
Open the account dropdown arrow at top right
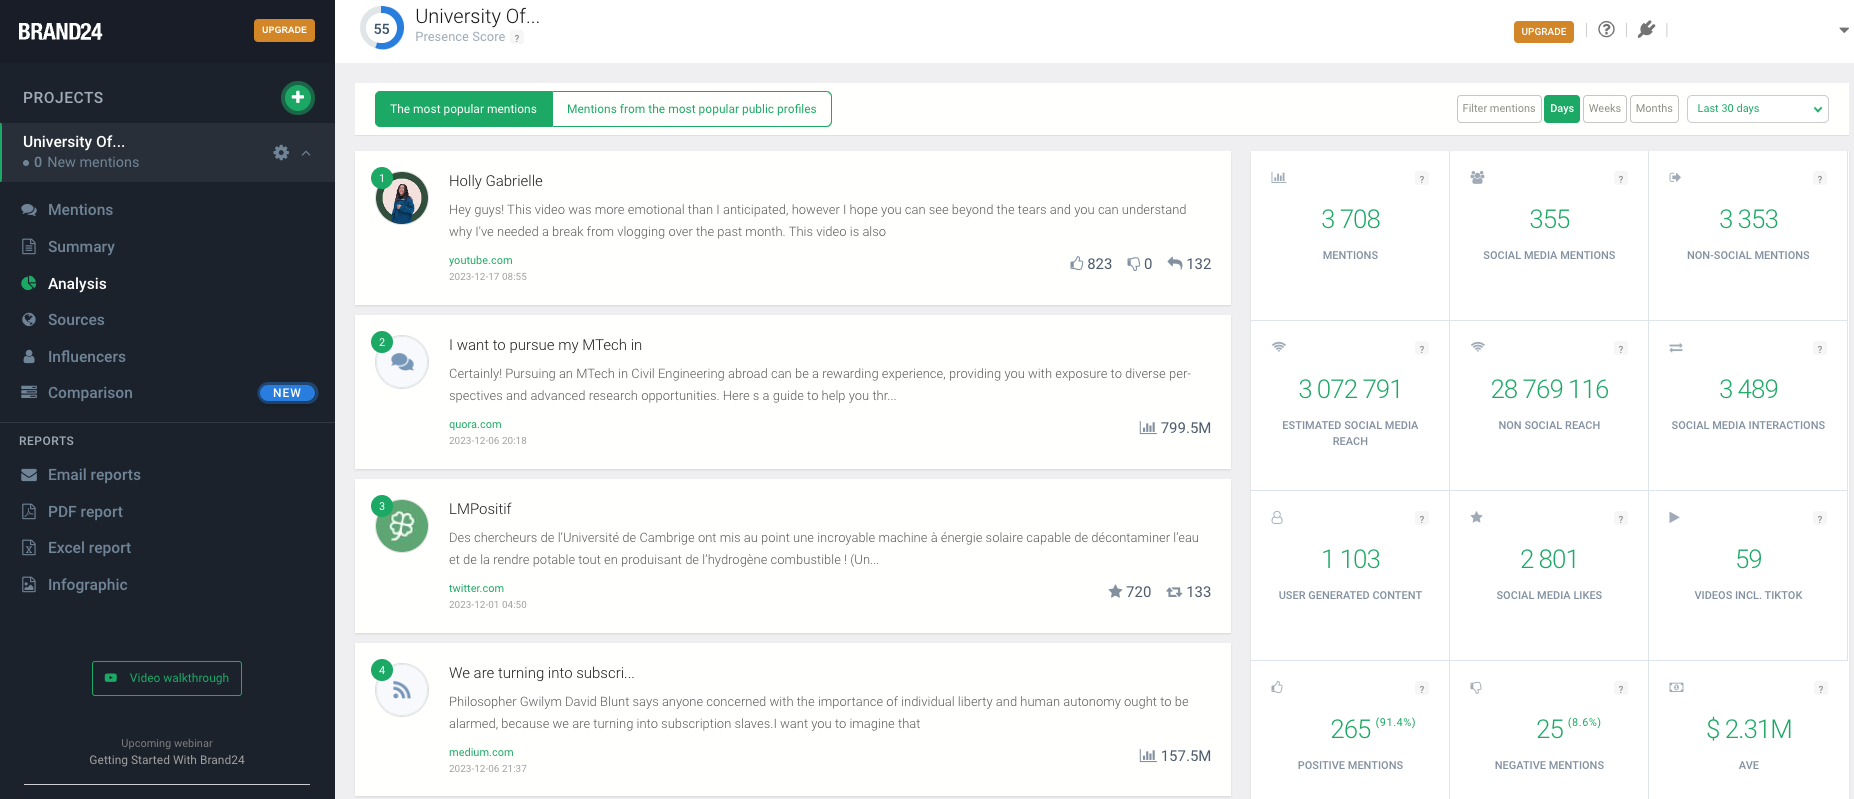click(x=1844, y=31)
